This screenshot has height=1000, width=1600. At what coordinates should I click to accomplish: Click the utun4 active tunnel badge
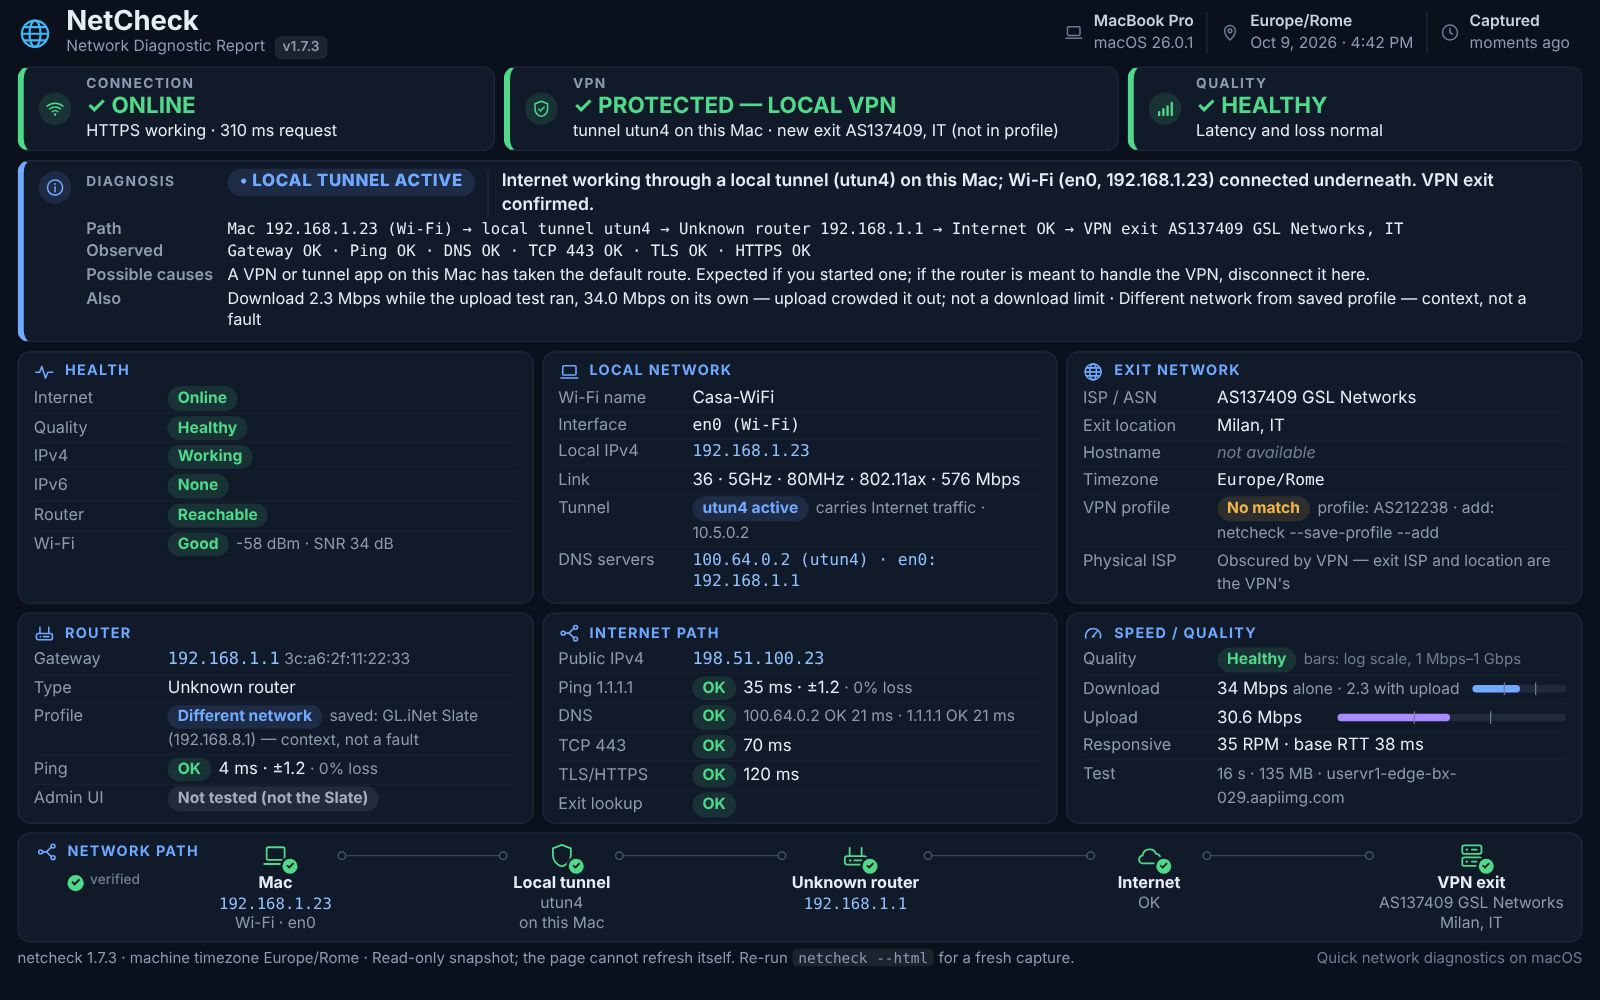pos(750,508)
